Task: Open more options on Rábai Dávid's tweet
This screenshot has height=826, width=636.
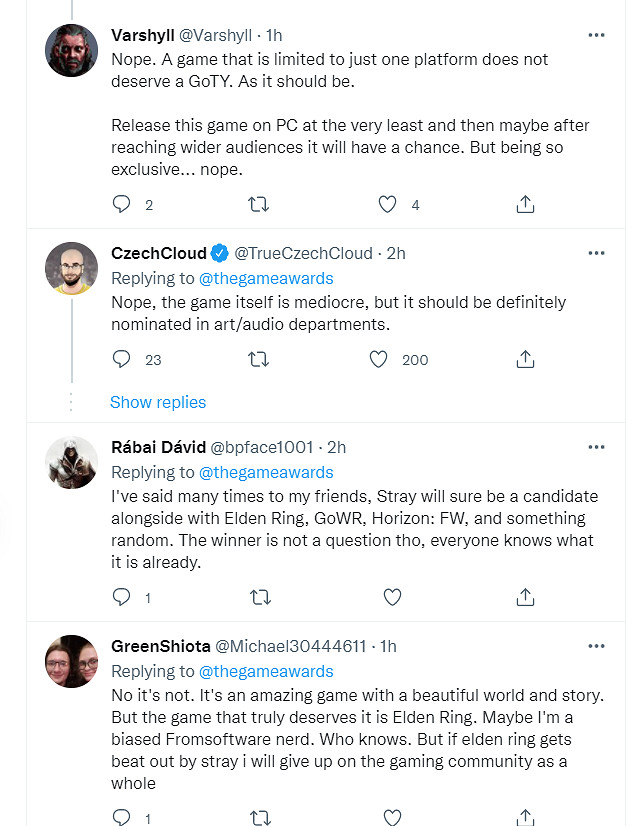Action: [x=596, y=447]
